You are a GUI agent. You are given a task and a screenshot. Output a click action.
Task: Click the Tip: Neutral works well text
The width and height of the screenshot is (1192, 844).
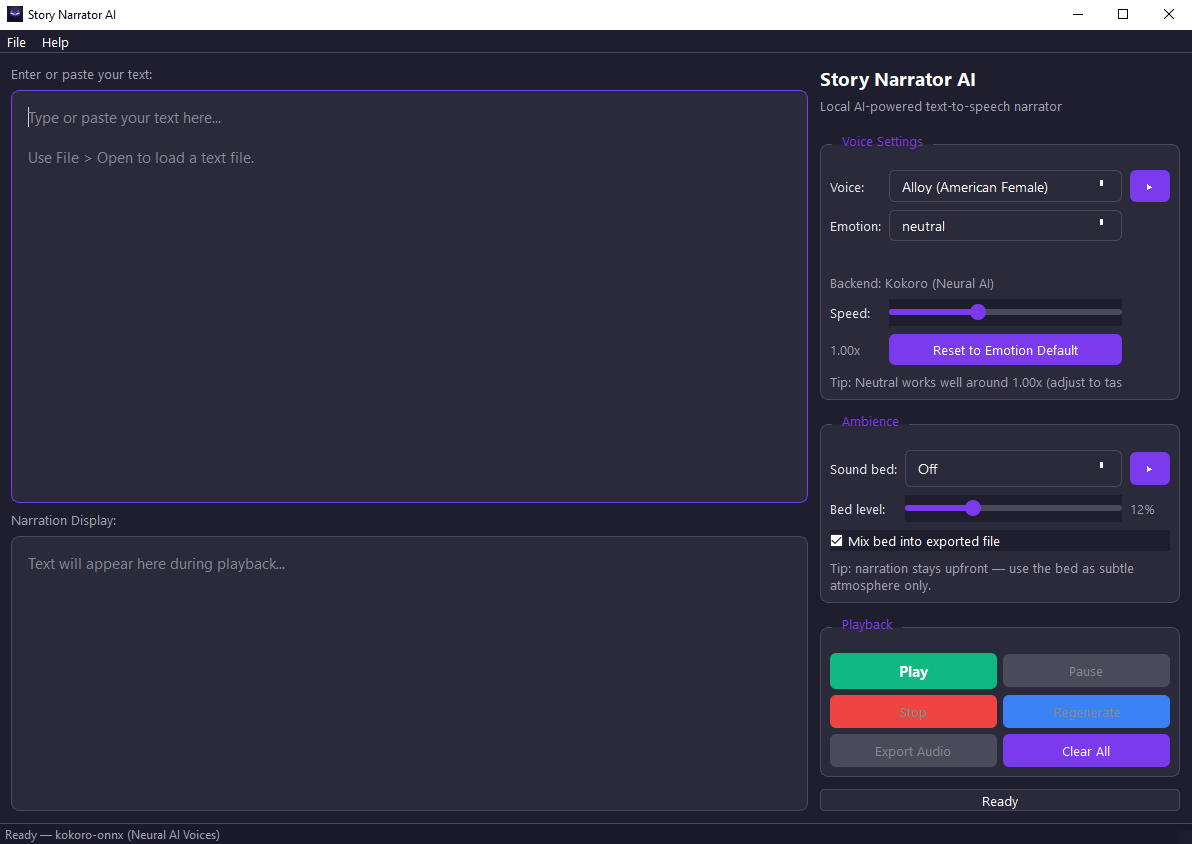[x=975, y=382]
